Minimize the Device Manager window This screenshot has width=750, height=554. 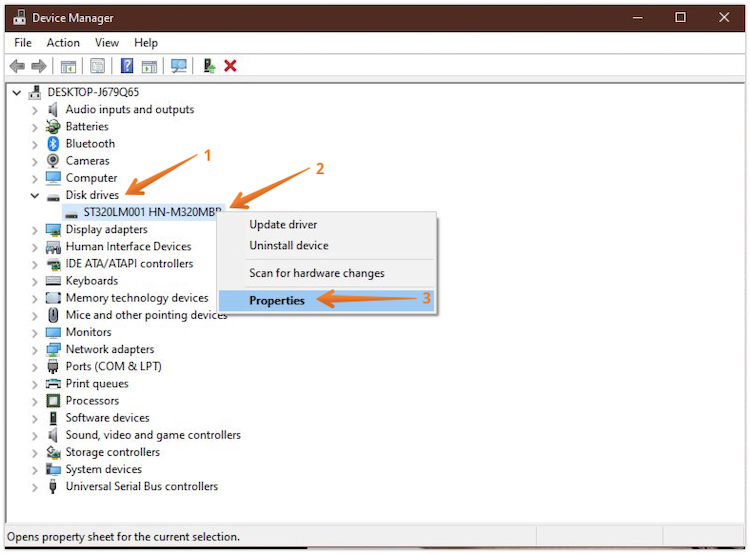tap(637, 18)
